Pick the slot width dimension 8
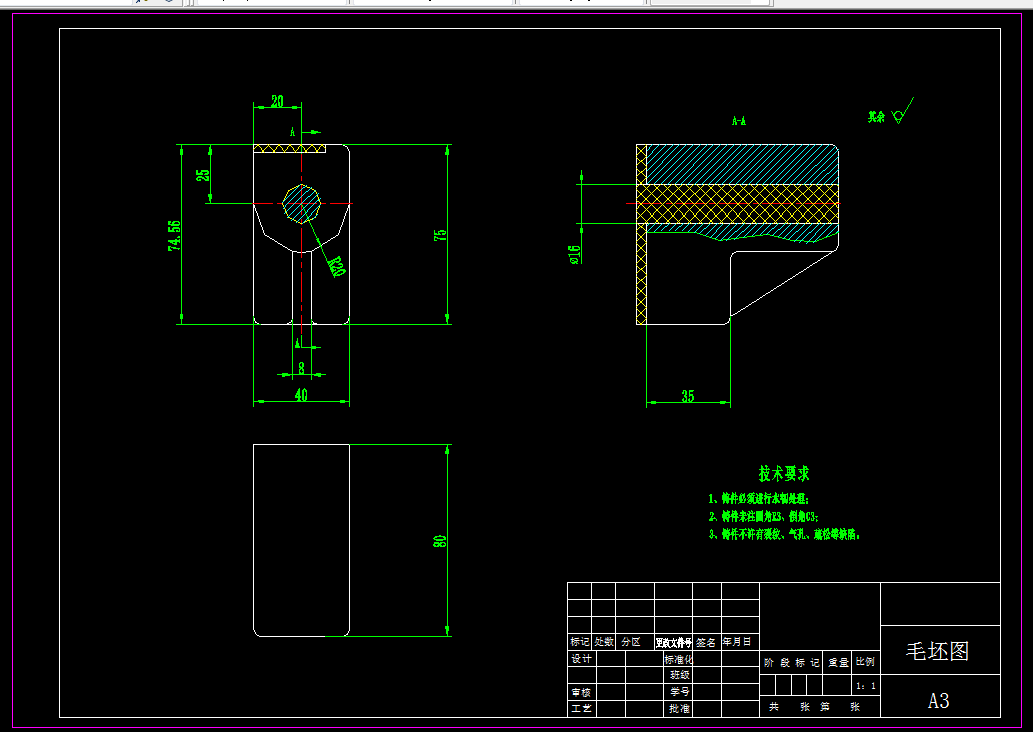 [301, 368]
